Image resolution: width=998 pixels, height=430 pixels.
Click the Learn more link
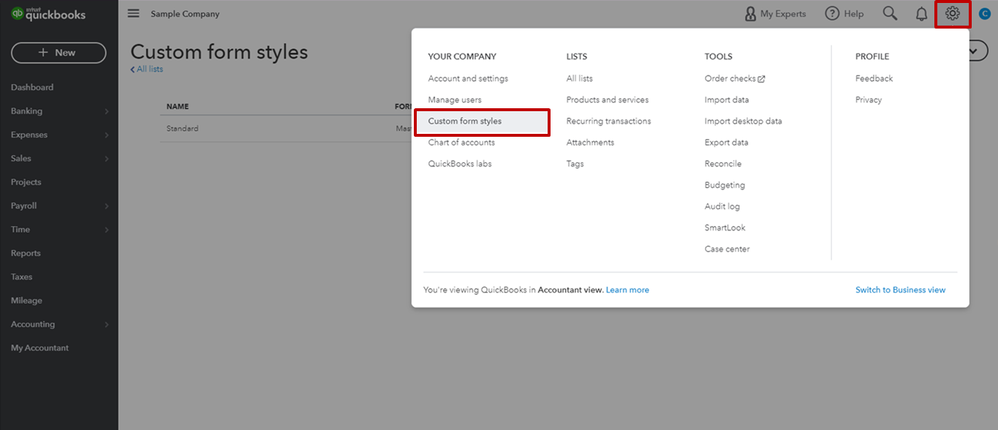coord(628,289)
